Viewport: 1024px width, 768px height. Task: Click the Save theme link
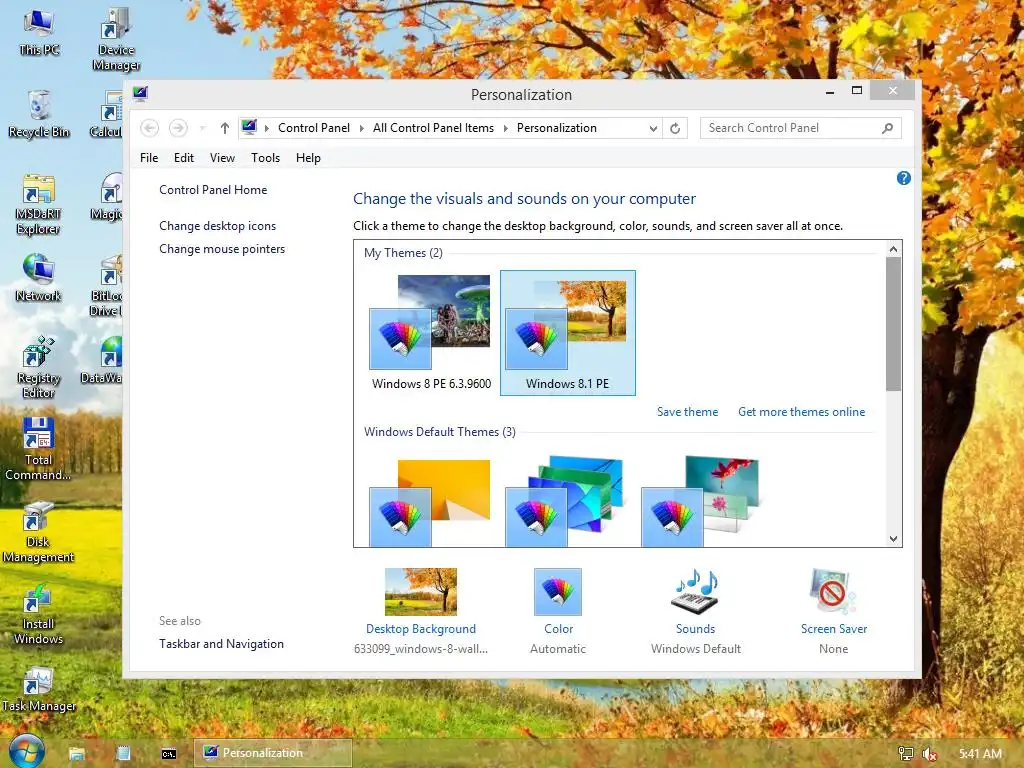[687, 412]
